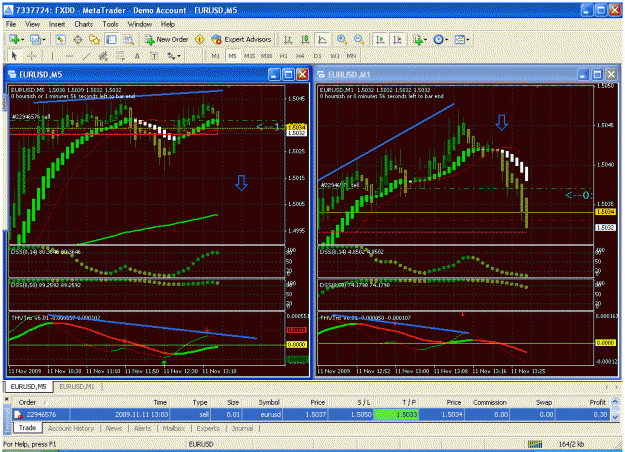Select the Text Label tool (T icon)
Image resolution: width=625 pixels, height=452 pixels.
point(154,56)
